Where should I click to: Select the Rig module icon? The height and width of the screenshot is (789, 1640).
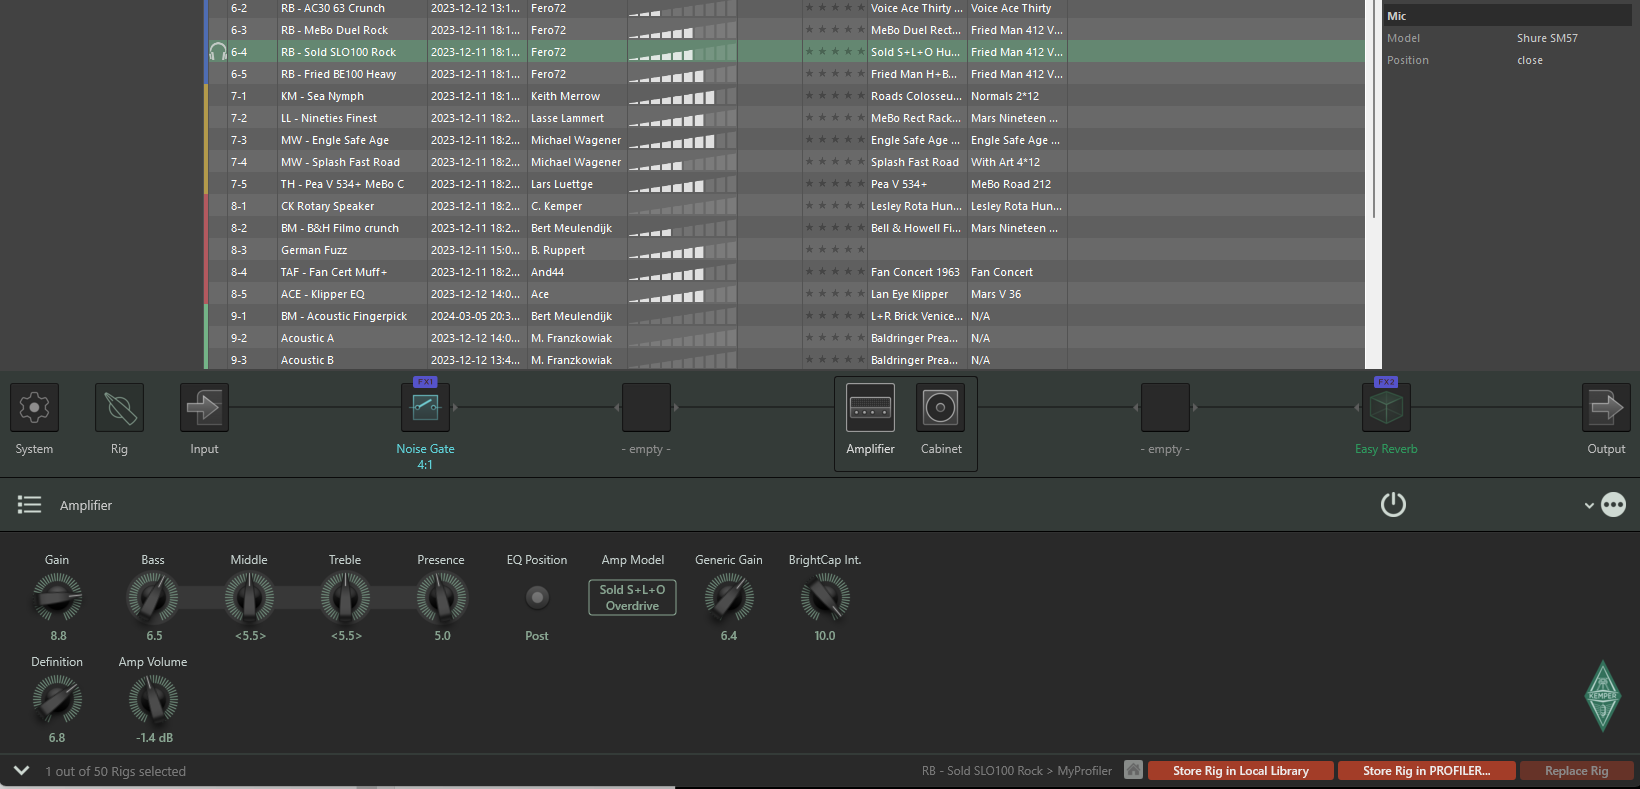pos(119,408)
